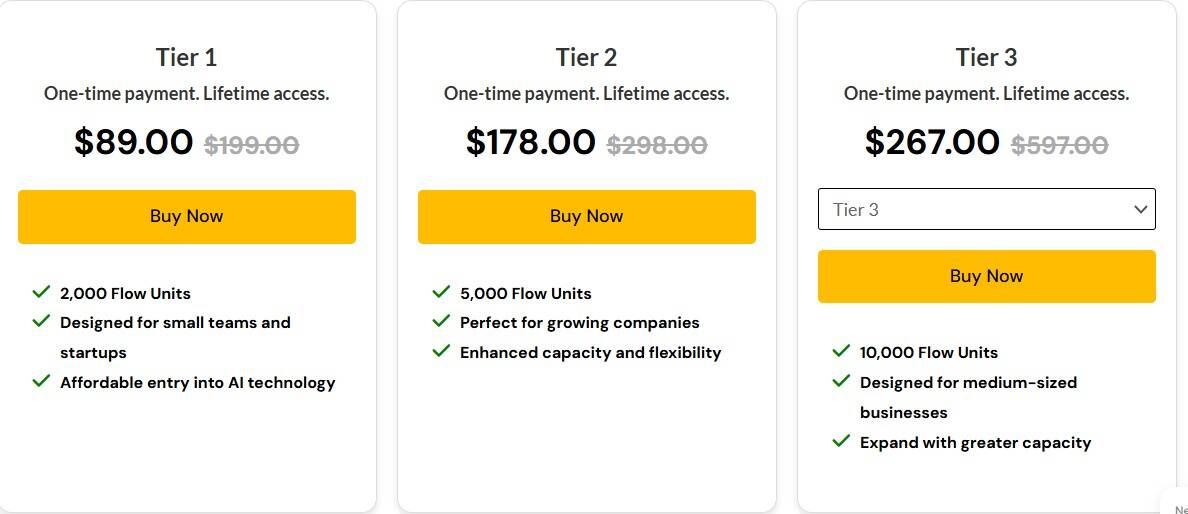Click the Tier 1 card heading
This screenshot has height=514, width=1188.
coord(187,57)
